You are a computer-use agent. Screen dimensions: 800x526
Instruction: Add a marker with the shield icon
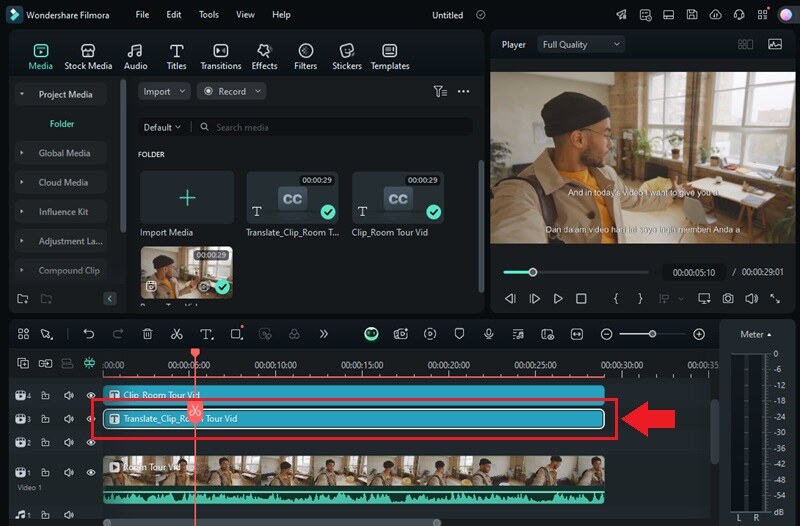click(459, 334)
